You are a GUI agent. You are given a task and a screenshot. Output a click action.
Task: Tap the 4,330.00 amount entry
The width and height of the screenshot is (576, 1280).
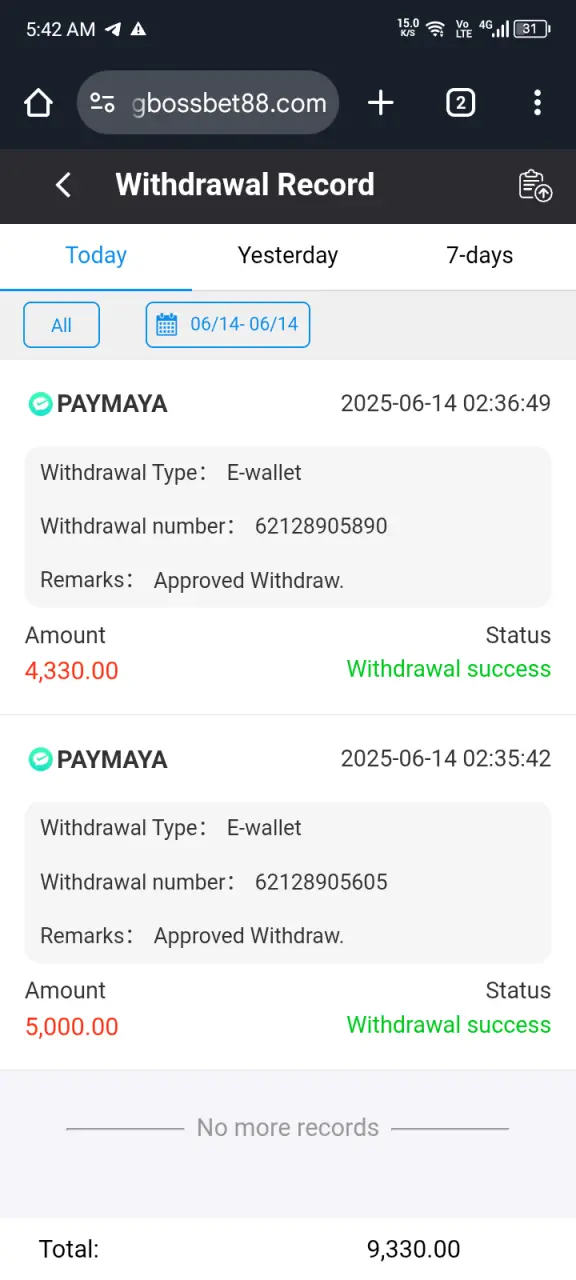coord(72,670)
